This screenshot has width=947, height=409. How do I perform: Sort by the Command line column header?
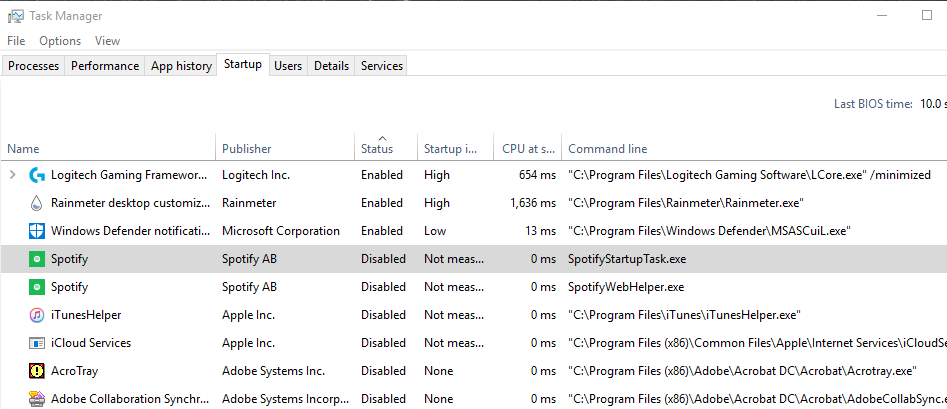click(754, 148)
